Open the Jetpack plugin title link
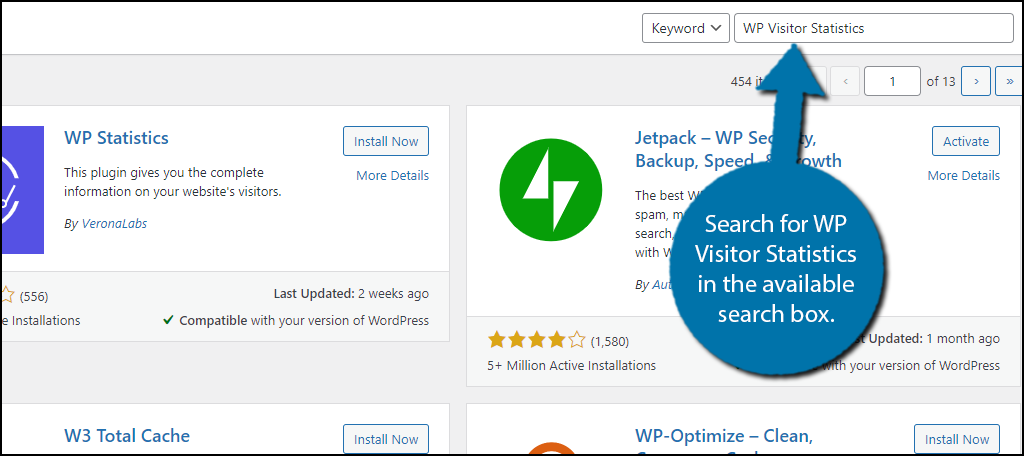The image size is (1024, 456). (x=738, y=150)
